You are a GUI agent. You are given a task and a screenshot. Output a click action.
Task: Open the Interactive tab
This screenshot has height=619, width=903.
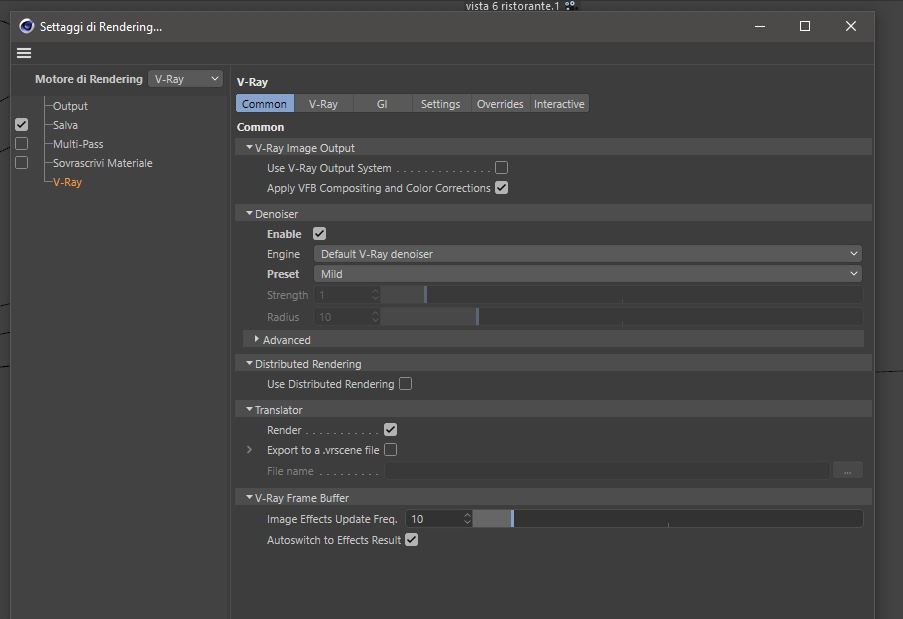[559, 104]
